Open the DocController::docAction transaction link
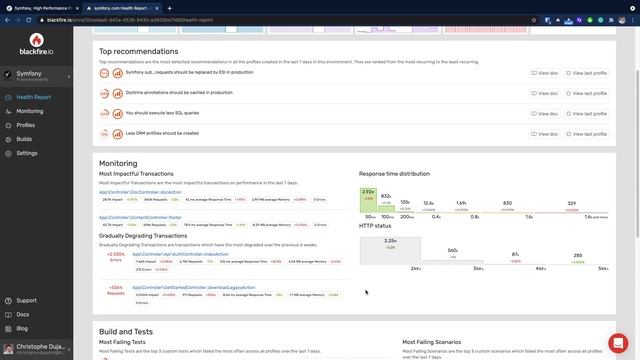The width and height of the screenshot is (640, 360). tap(140, 192)
